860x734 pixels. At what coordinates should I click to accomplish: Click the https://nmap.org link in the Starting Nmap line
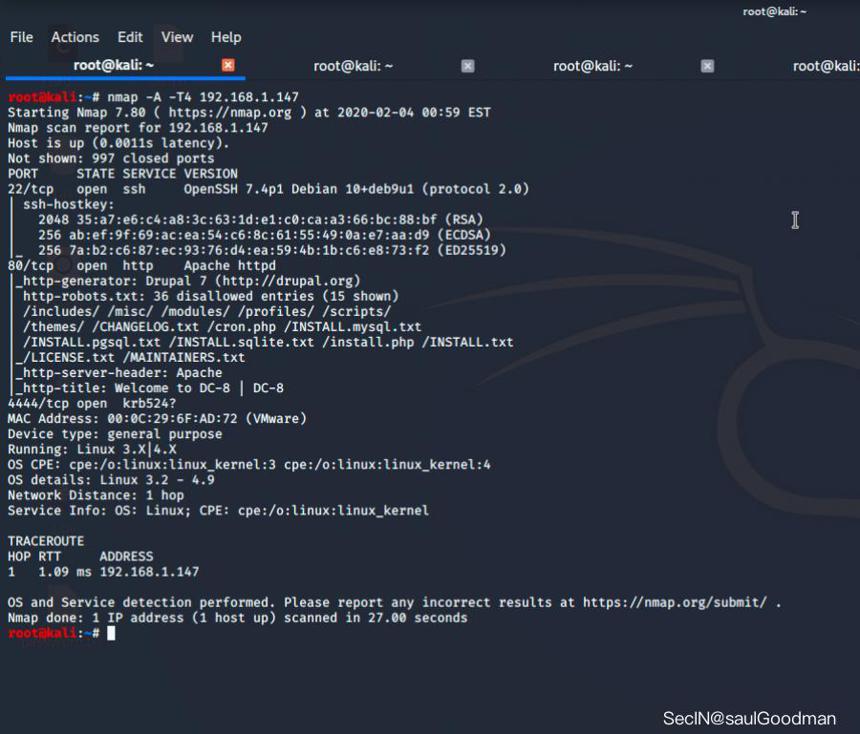[230, 112]
